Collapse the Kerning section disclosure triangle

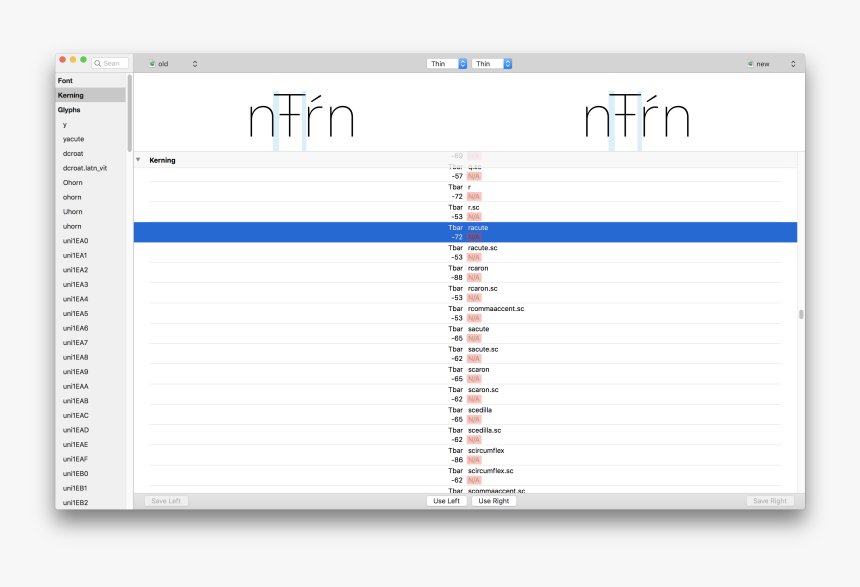click(x=138, y=160)
